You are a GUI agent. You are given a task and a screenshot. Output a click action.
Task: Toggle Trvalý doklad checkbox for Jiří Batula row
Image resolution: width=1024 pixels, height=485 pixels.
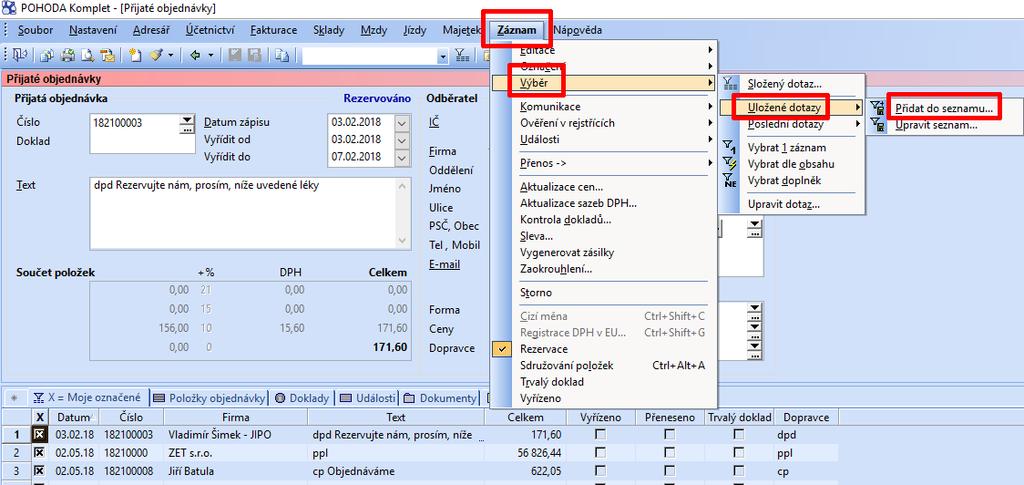[739, 471]
